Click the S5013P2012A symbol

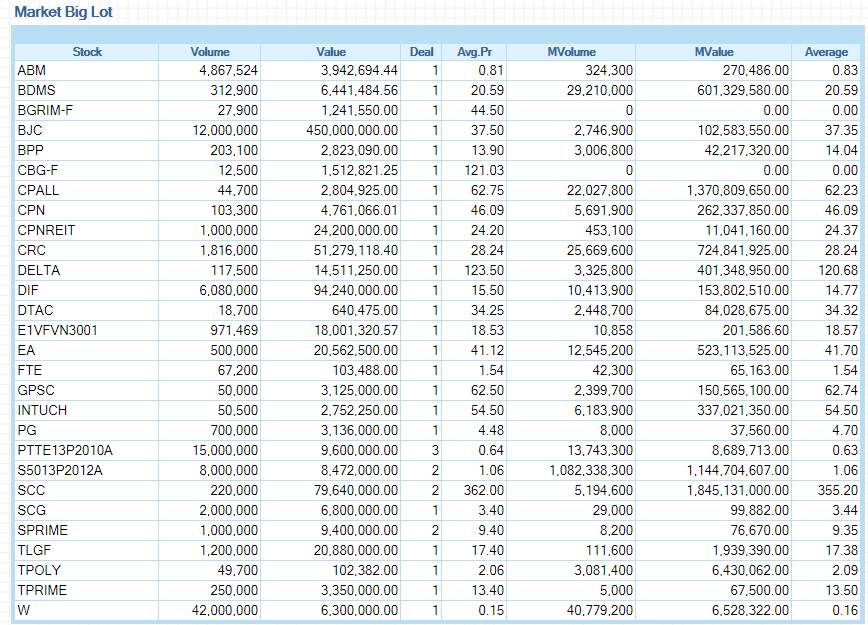(x=60, y=470)
